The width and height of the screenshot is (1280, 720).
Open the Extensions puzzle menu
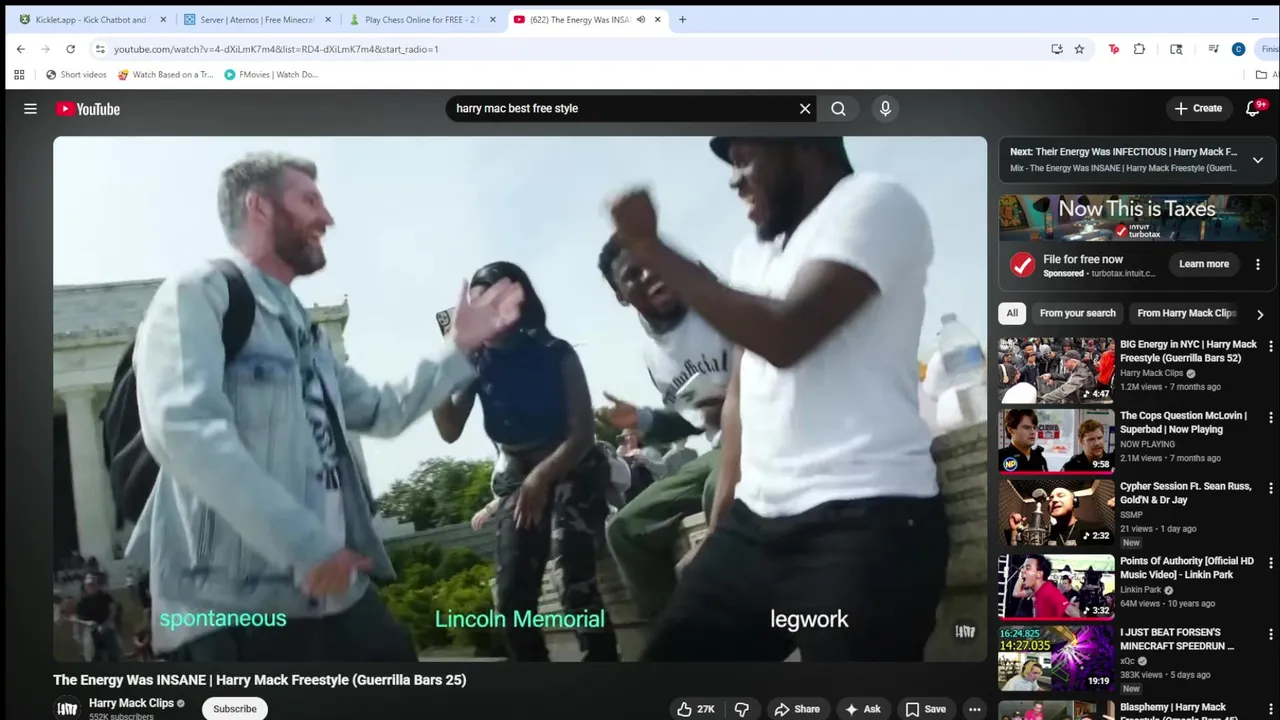click(x=1139, y=49)
